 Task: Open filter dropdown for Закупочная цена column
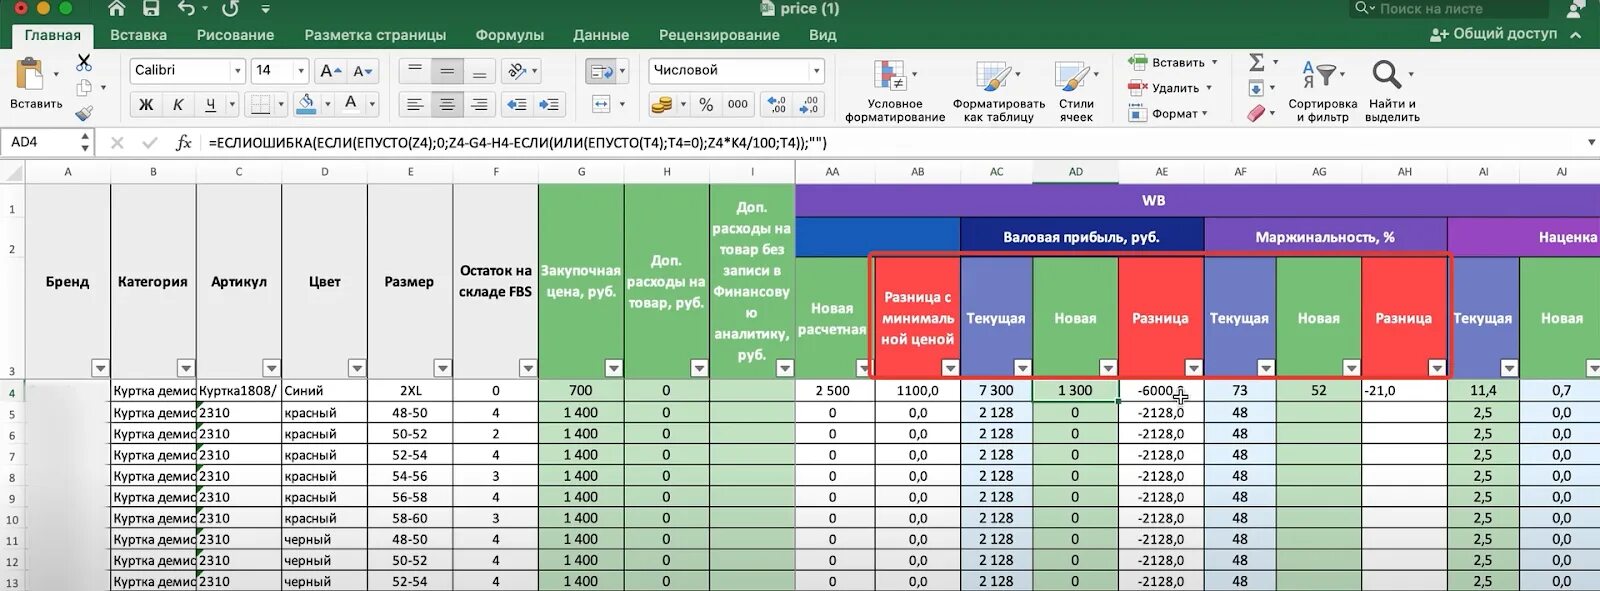click(613, 368)
